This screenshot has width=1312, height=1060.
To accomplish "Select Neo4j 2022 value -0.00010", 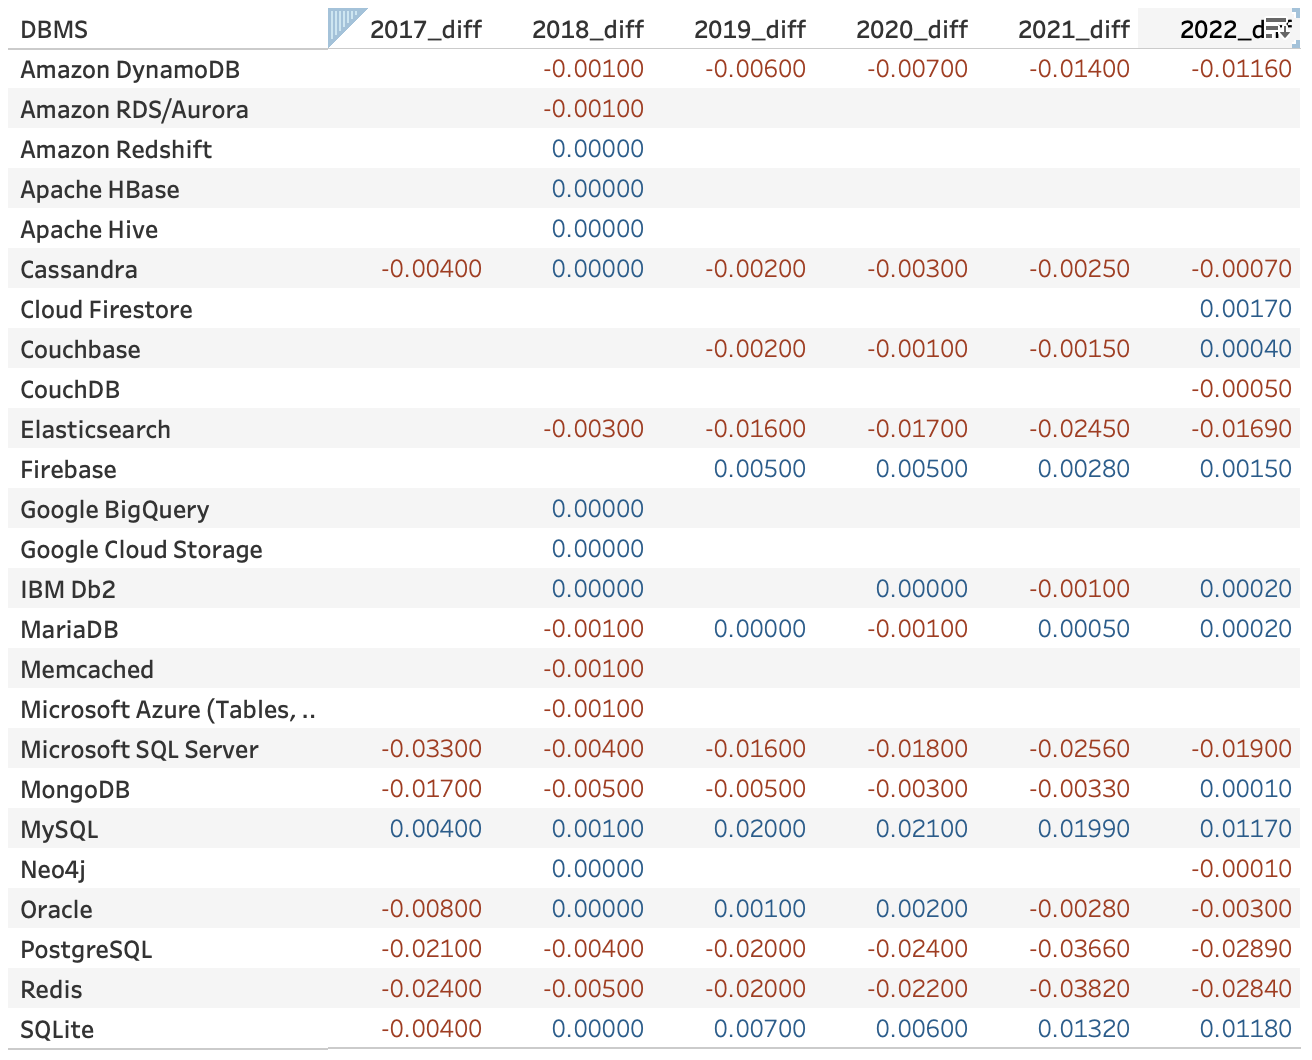I will tap(1241, 869).
